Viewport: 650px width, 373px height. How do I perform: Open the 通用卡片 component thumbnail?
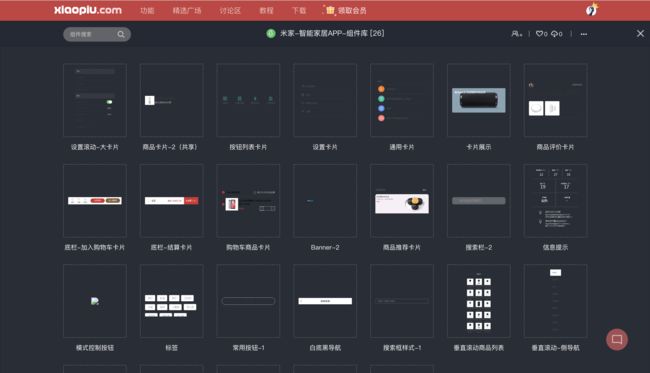402,100
